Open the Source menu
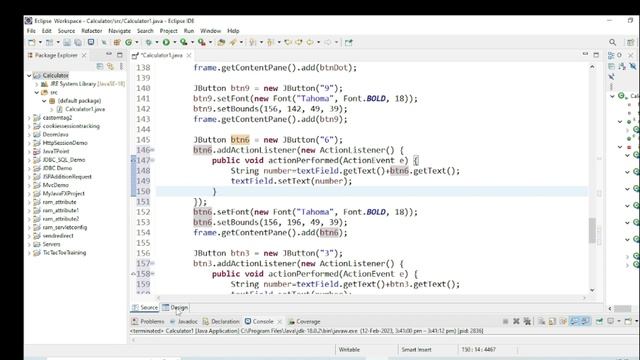 point(66,31)
